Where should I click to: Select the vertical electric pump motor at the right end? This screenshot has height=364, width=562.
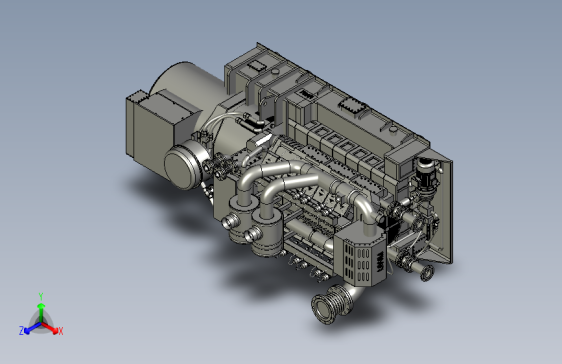coord(427,174)
